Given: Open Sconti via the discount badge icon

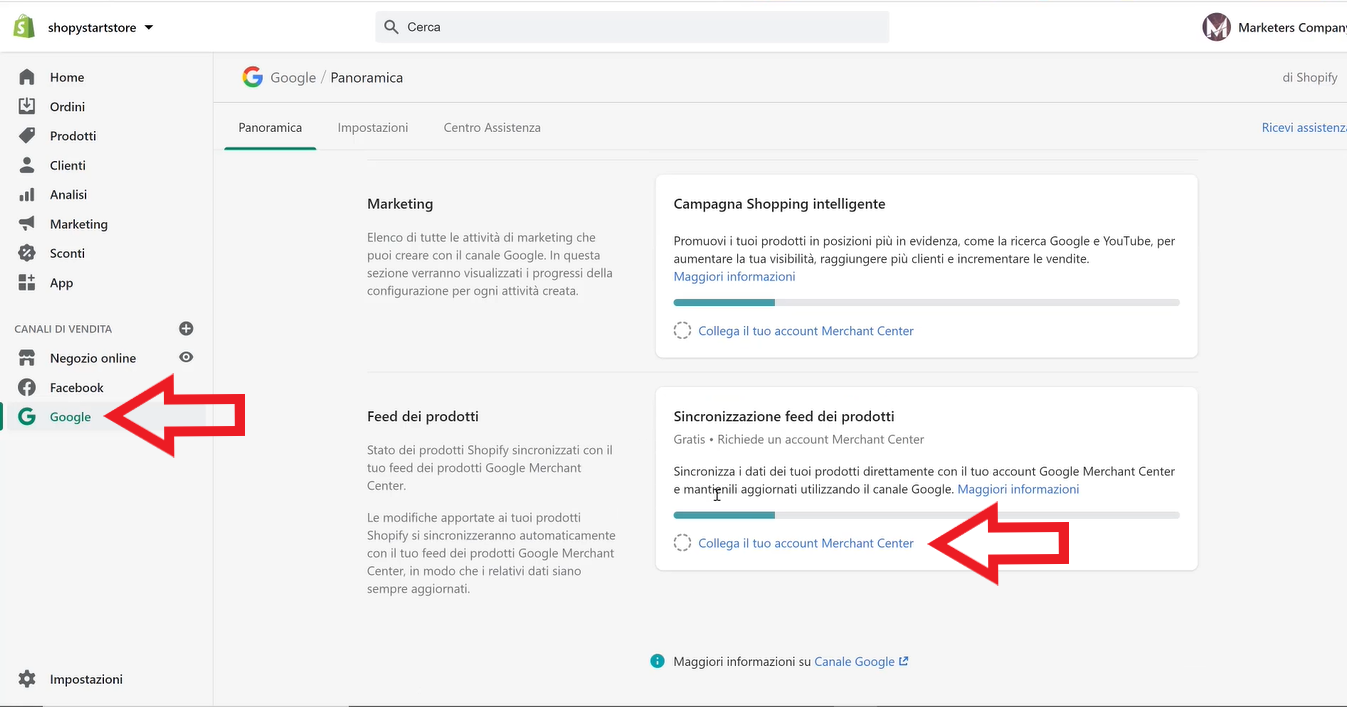Looking at the screenshot, I should (x=27, y=253).
